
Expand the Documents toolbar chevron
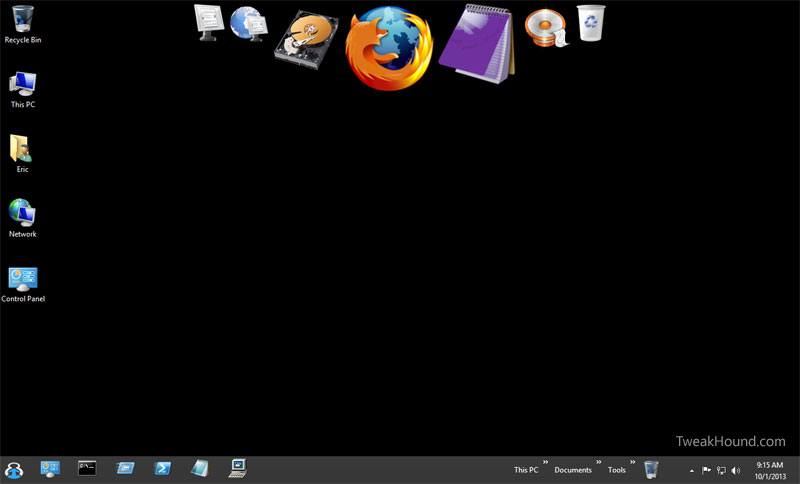[598, 462]
